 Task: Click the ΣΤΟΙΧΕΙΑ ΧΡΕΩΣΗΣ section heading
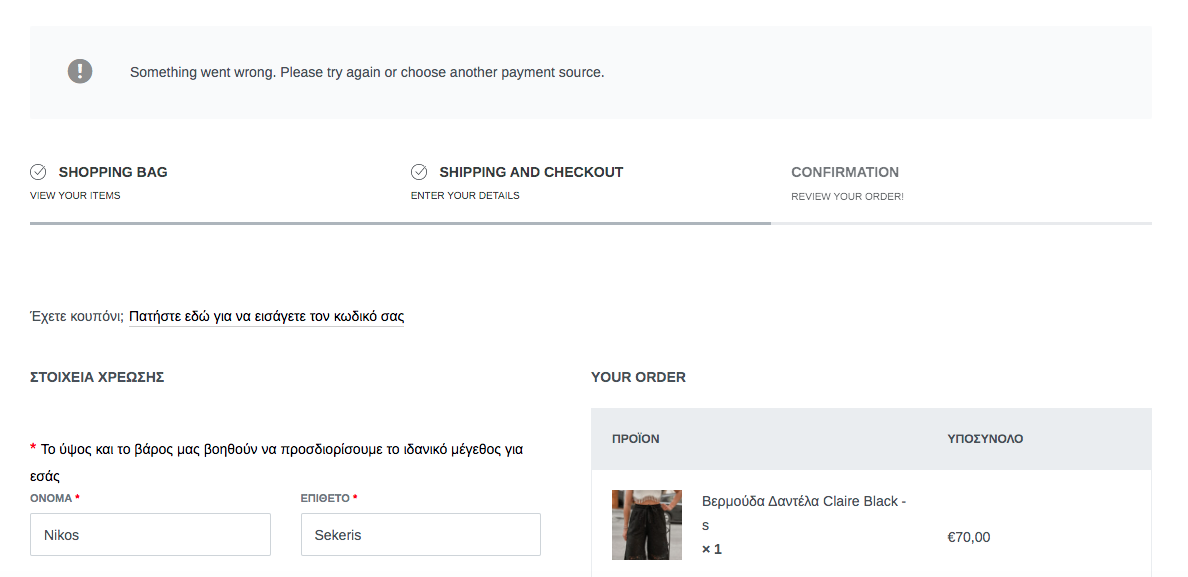pos(98,377)
